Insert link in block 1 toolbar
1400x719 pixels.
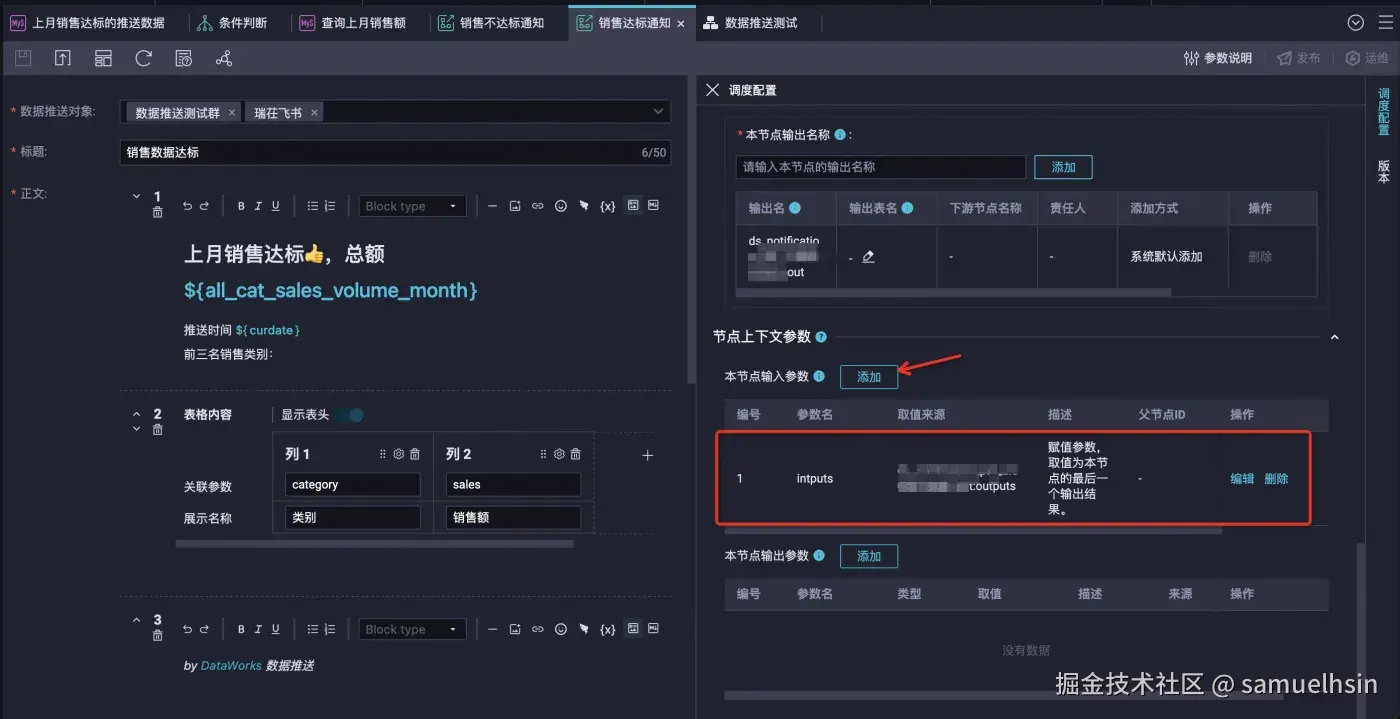pos(538,206)
